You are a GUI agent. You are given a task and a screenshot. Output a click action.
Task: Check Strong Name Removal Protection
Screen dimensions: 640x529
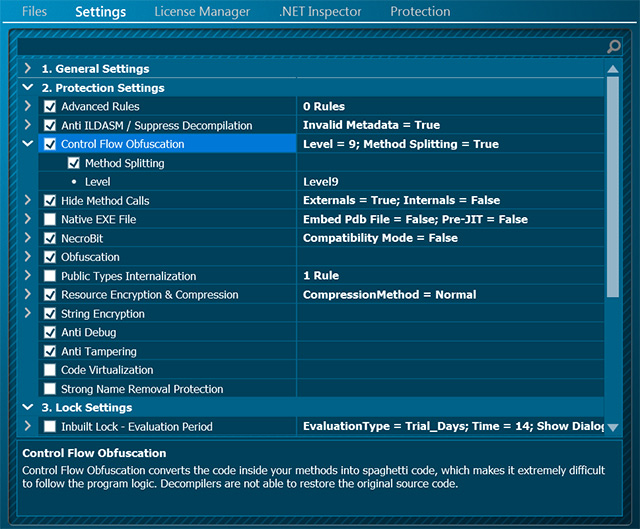tap(50, 389)
